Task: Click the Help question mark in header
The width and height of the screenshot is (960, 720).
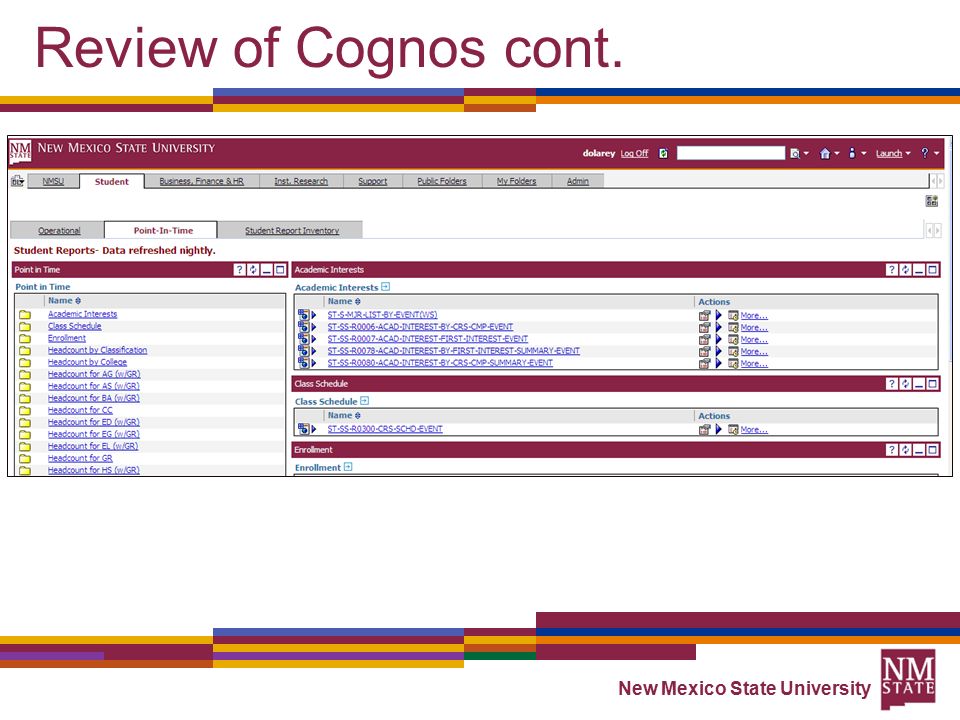Action: pyautogui.click(x=924, y=153)
